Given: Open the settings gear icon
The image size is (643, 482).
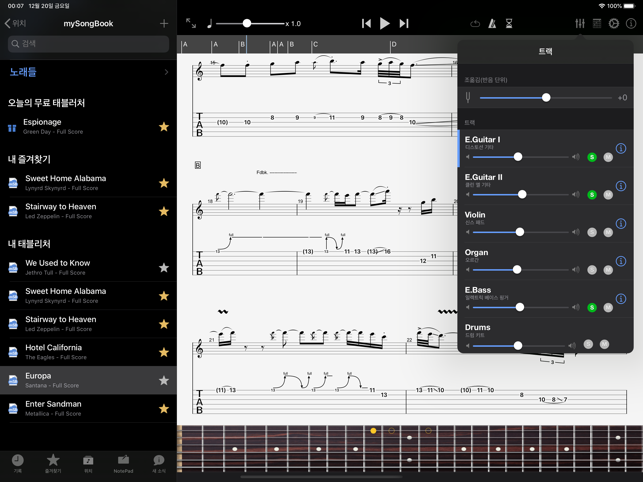Looking at the screenshot, I should (613, 23).
